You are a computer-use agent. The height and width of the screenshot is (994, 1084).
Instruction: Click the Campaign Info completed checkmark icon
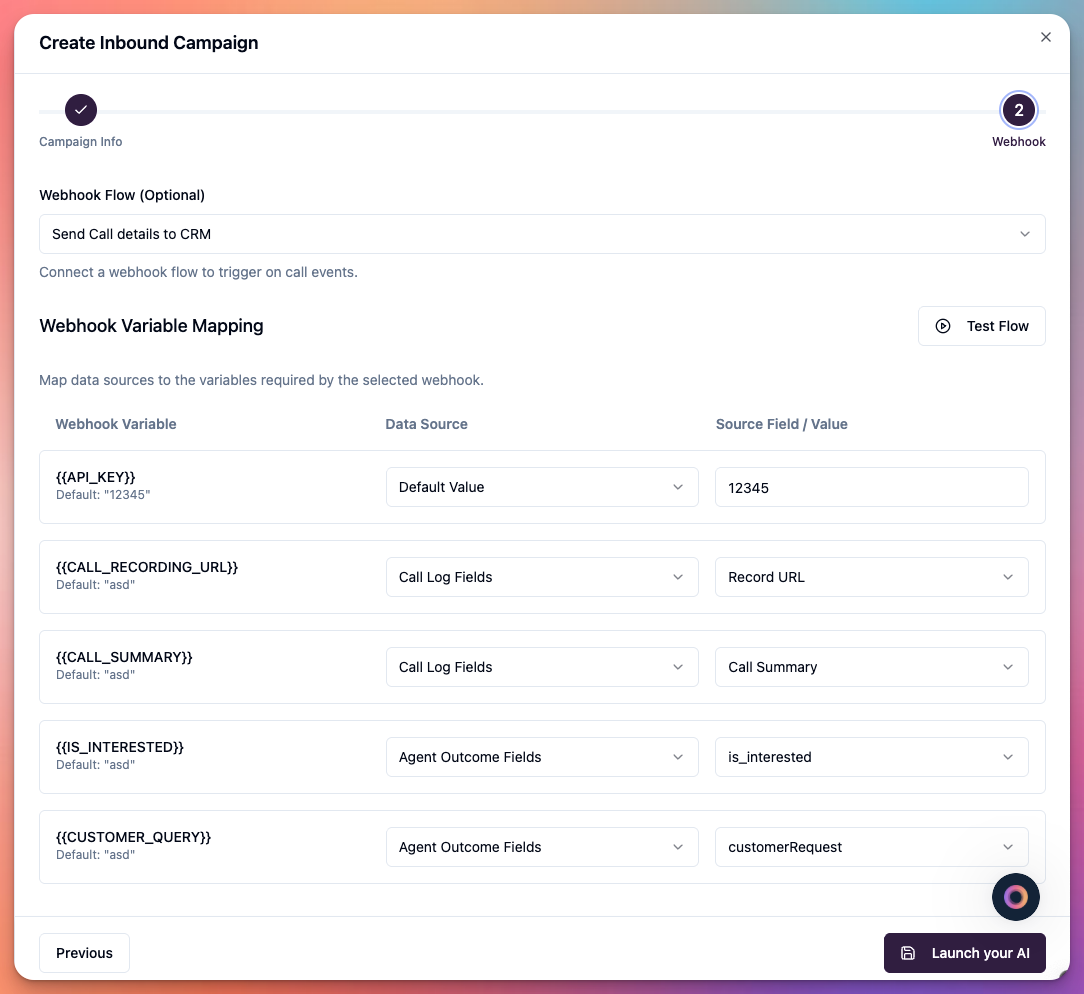tap(80, 110)
